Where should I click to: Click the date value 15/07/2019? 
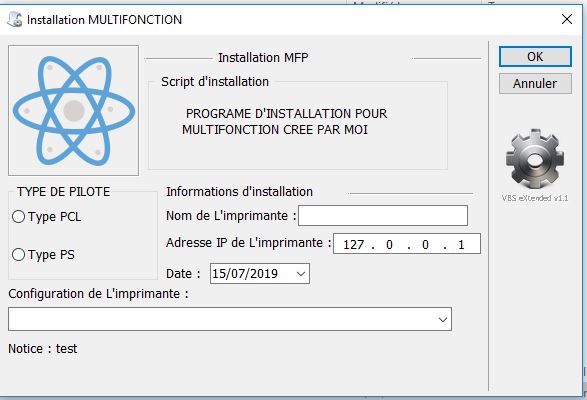245,274
